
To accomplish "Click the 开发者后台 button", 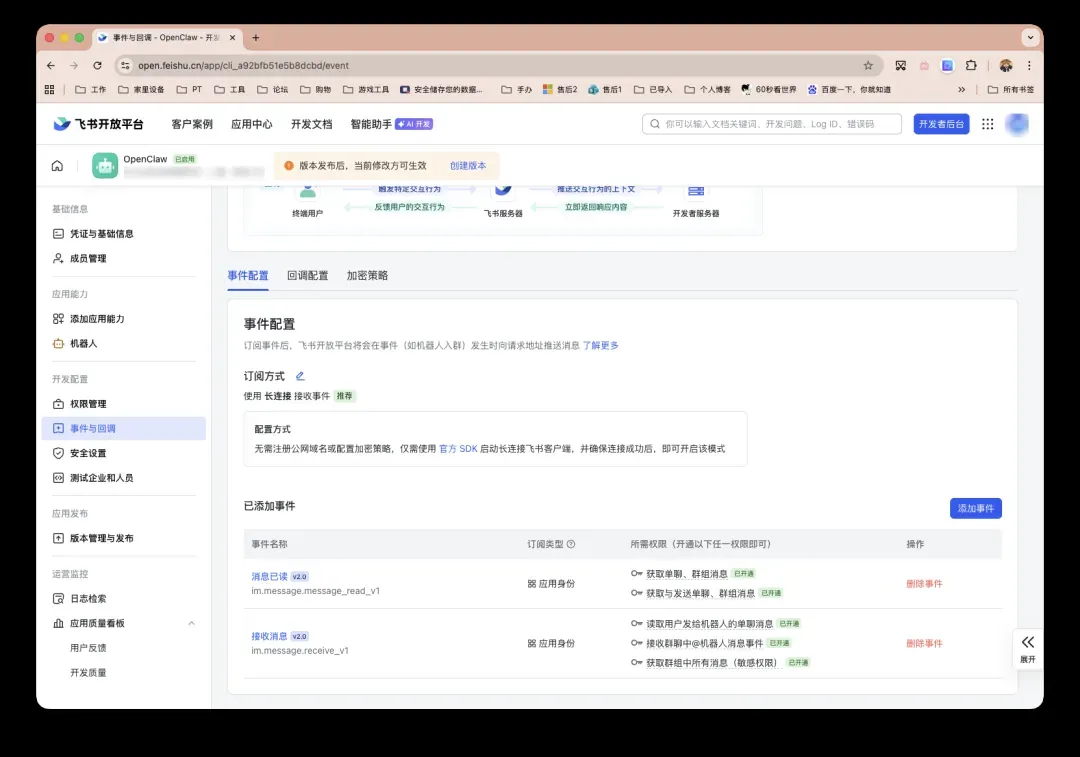I will pos(941,124).
